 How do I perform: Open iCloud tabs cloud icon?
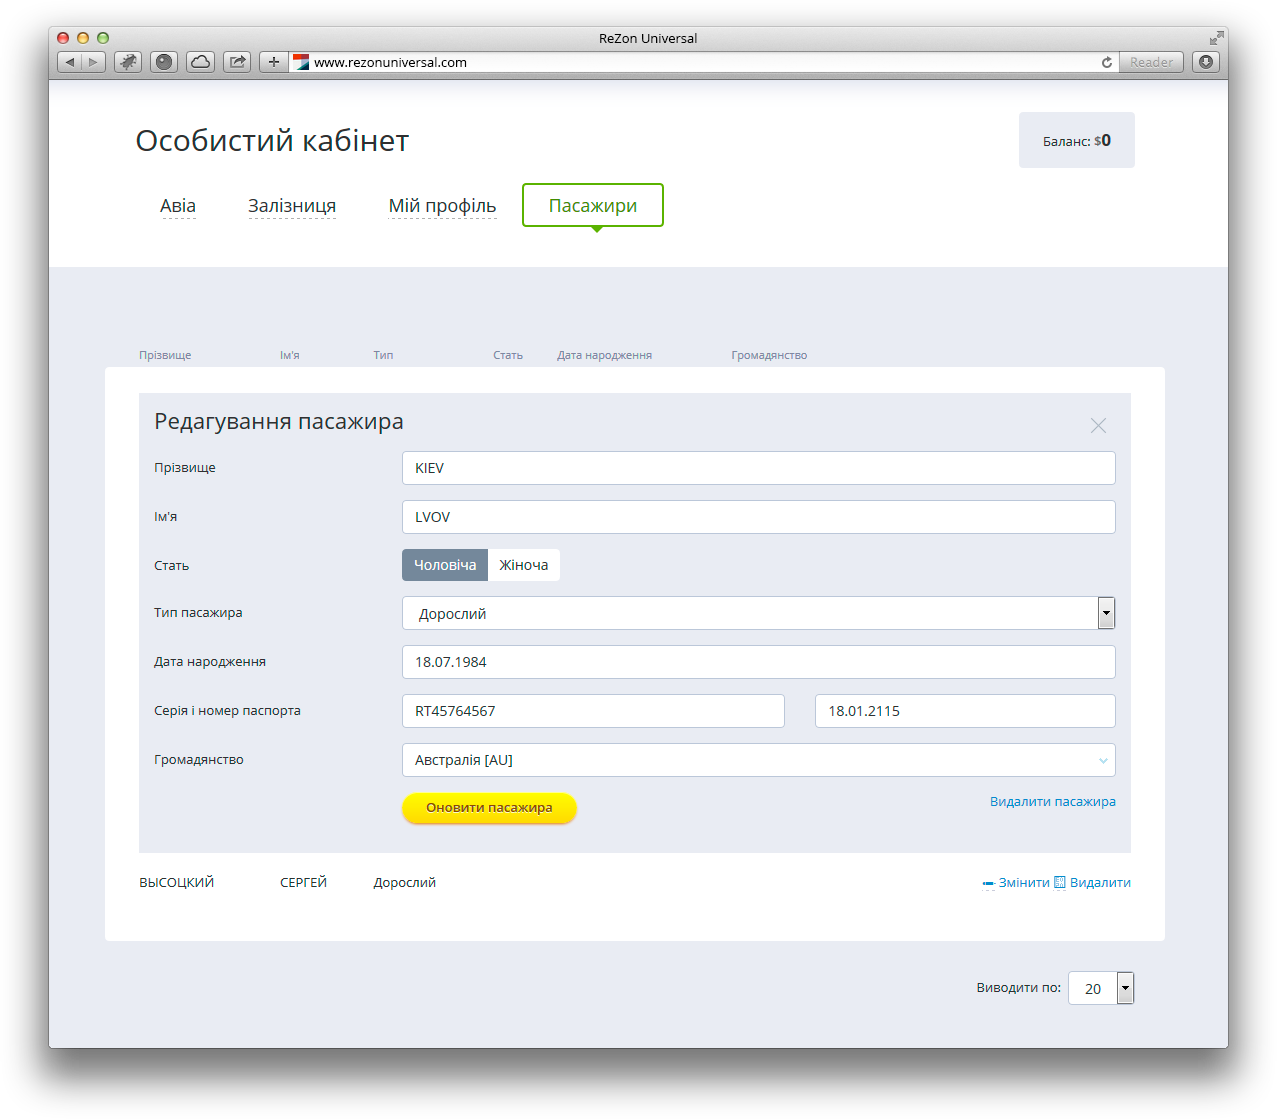click(x=200, y=62)
